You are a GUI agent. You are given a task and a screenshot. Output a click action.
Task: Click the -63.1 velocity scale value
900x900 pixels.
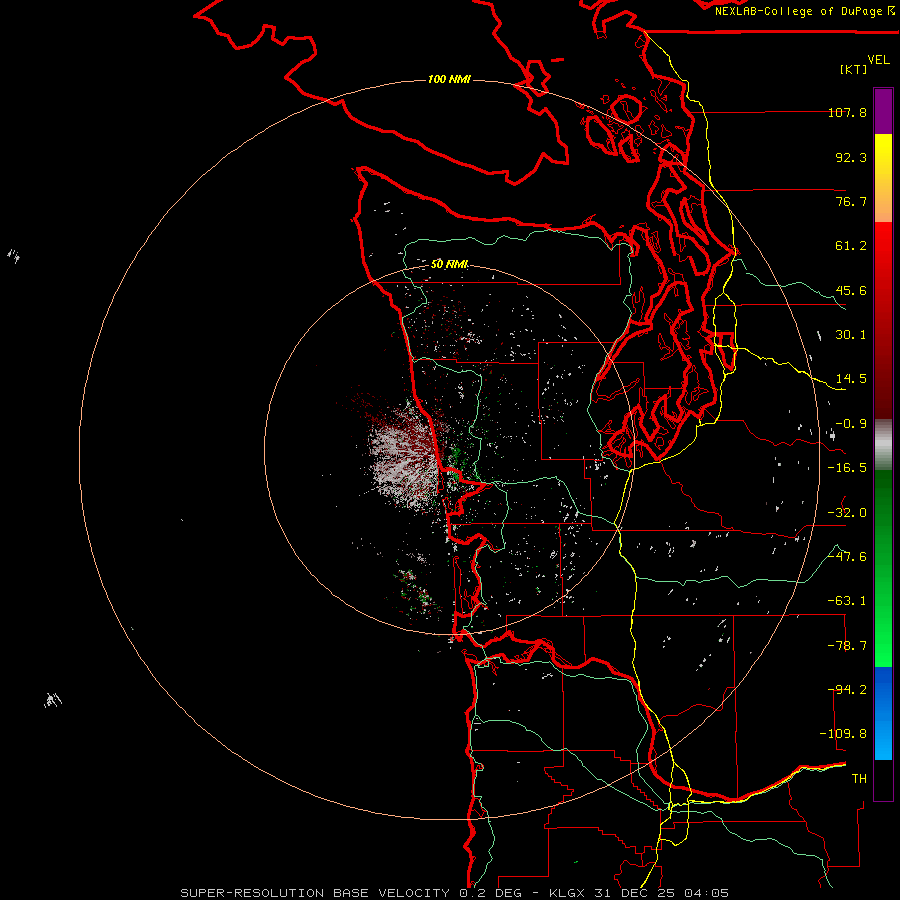(x=847, y=601)
